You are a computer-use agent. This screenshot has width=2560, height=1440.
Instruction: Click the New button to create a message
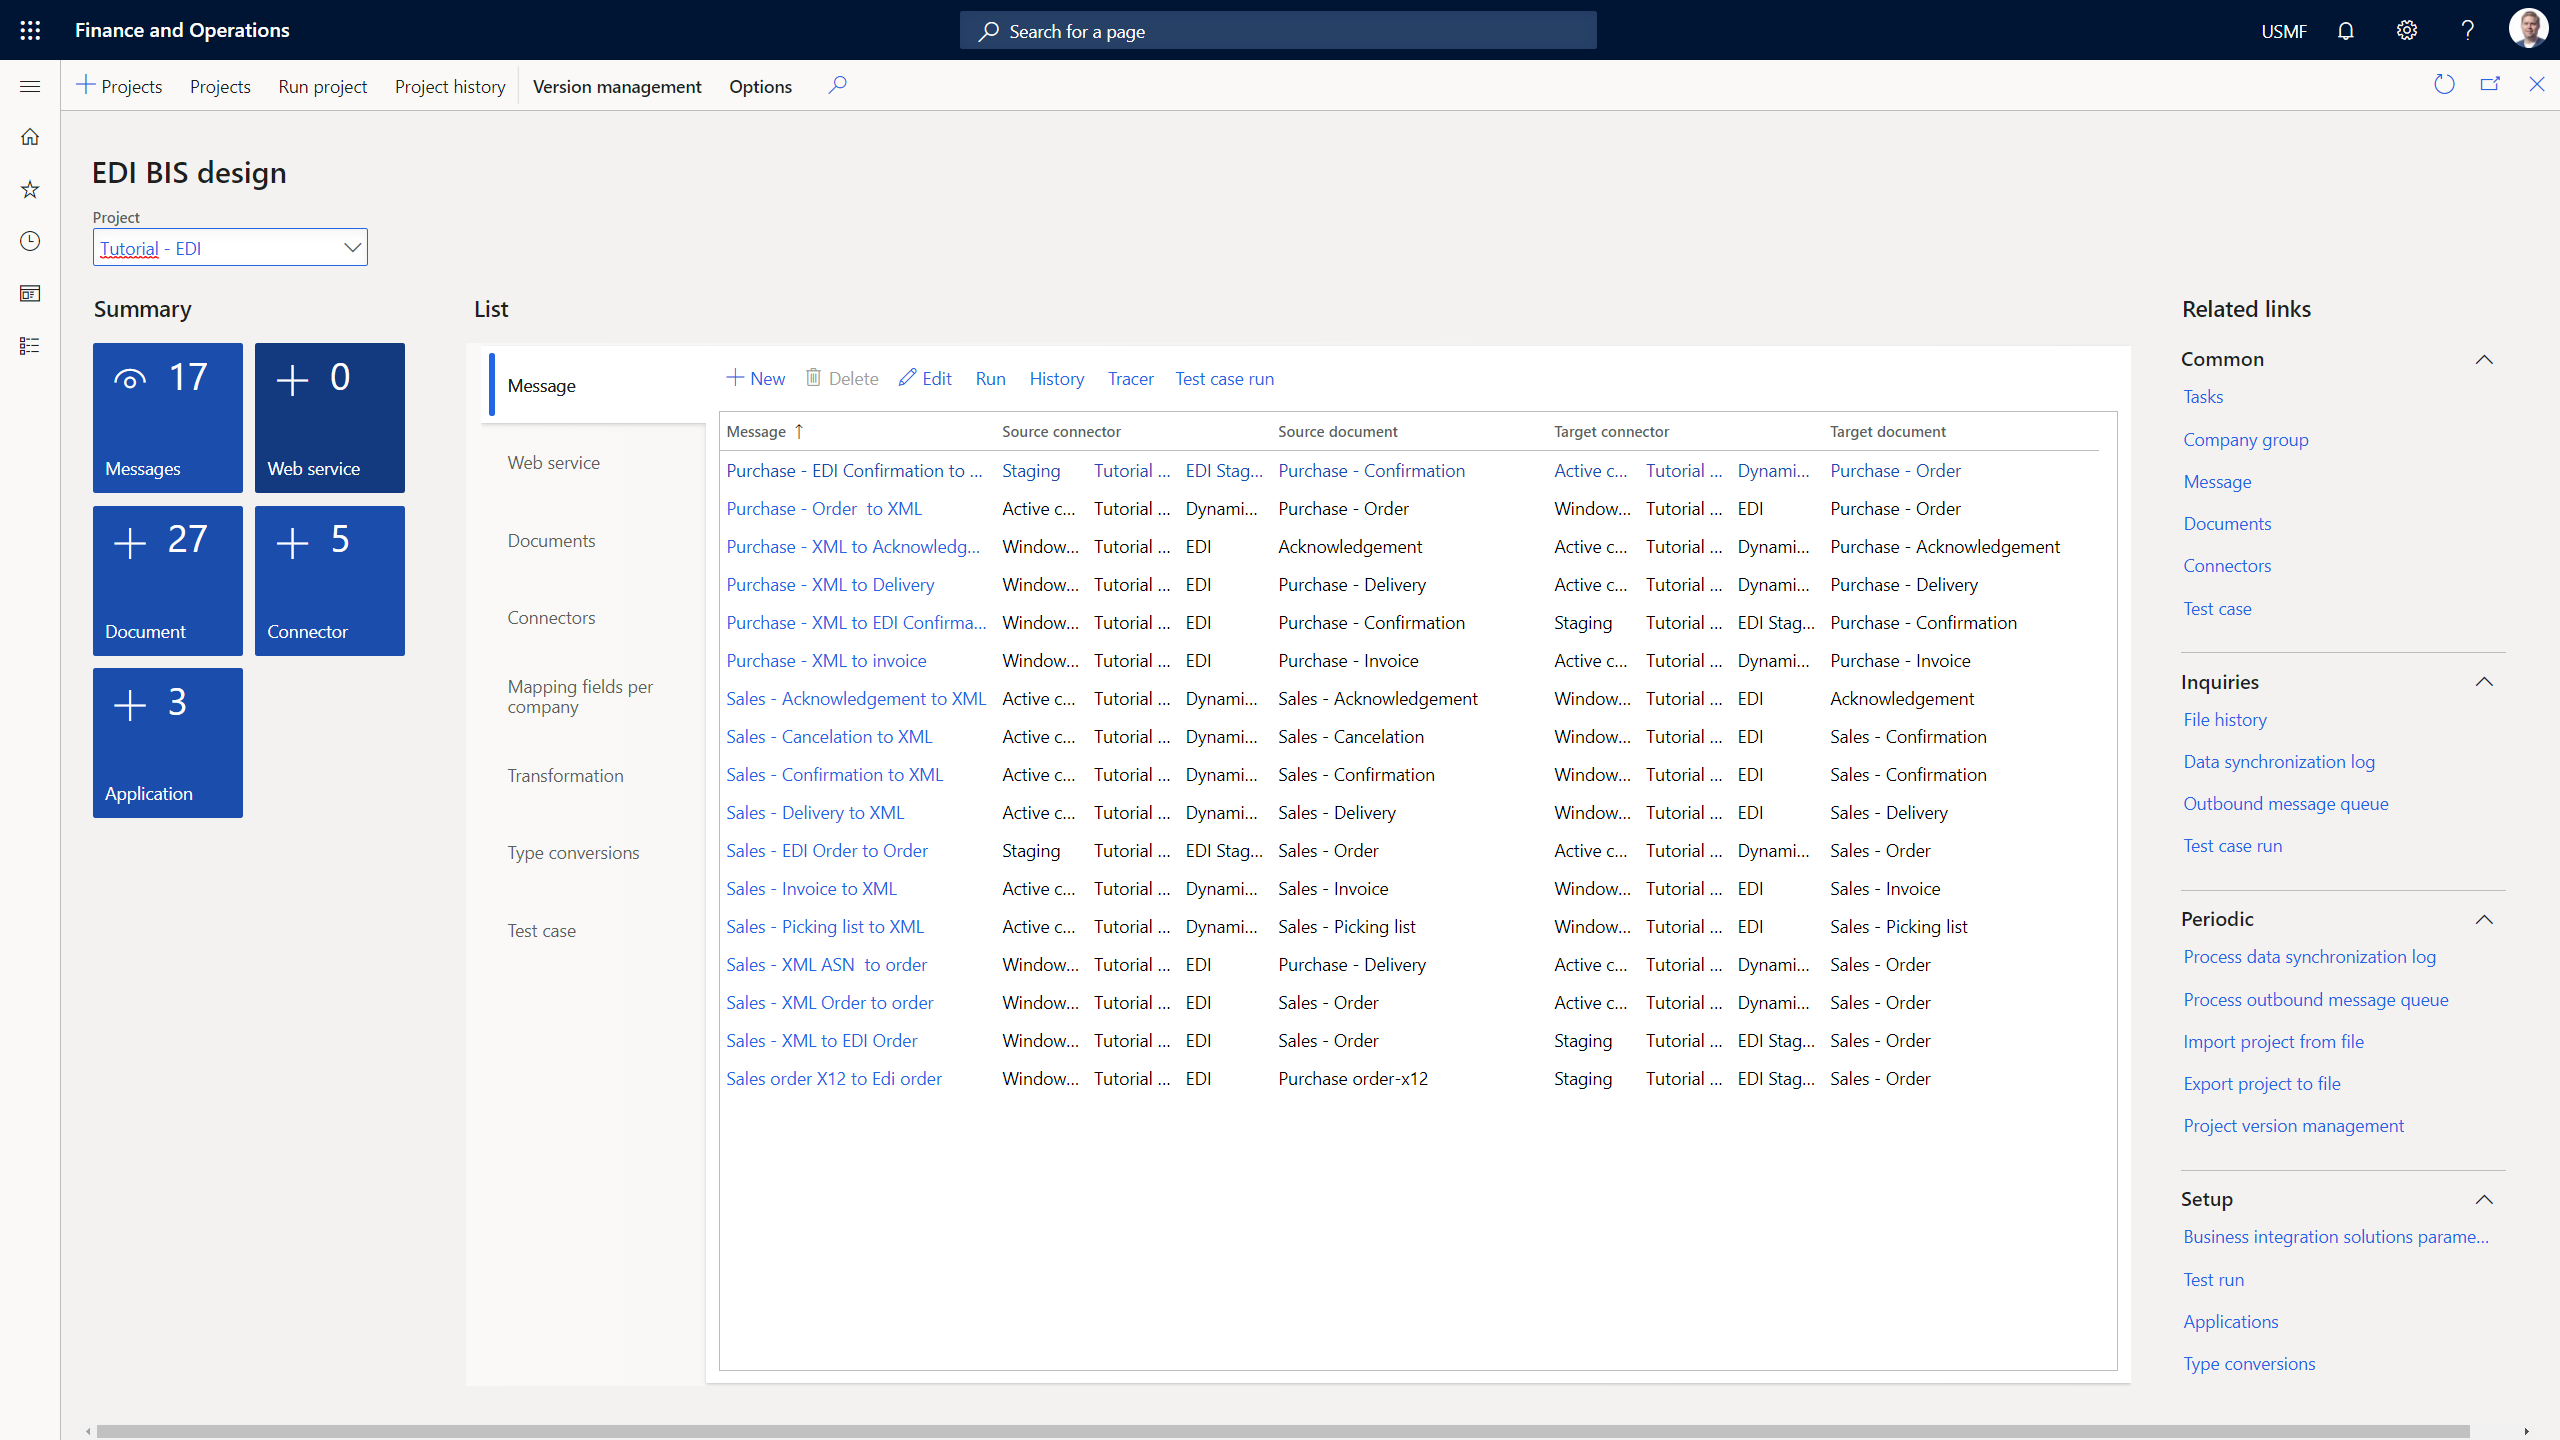[755, 378]
